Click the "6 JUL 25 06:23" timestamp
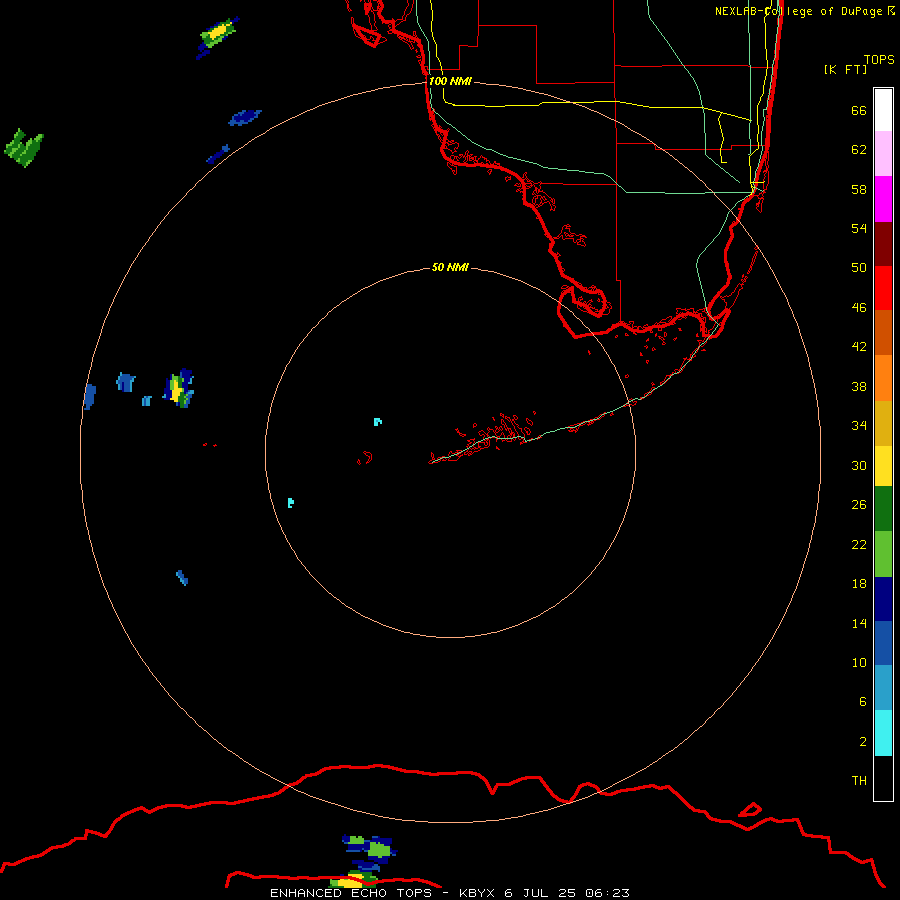Screen dimensions: 900x900 pos(567,893)
